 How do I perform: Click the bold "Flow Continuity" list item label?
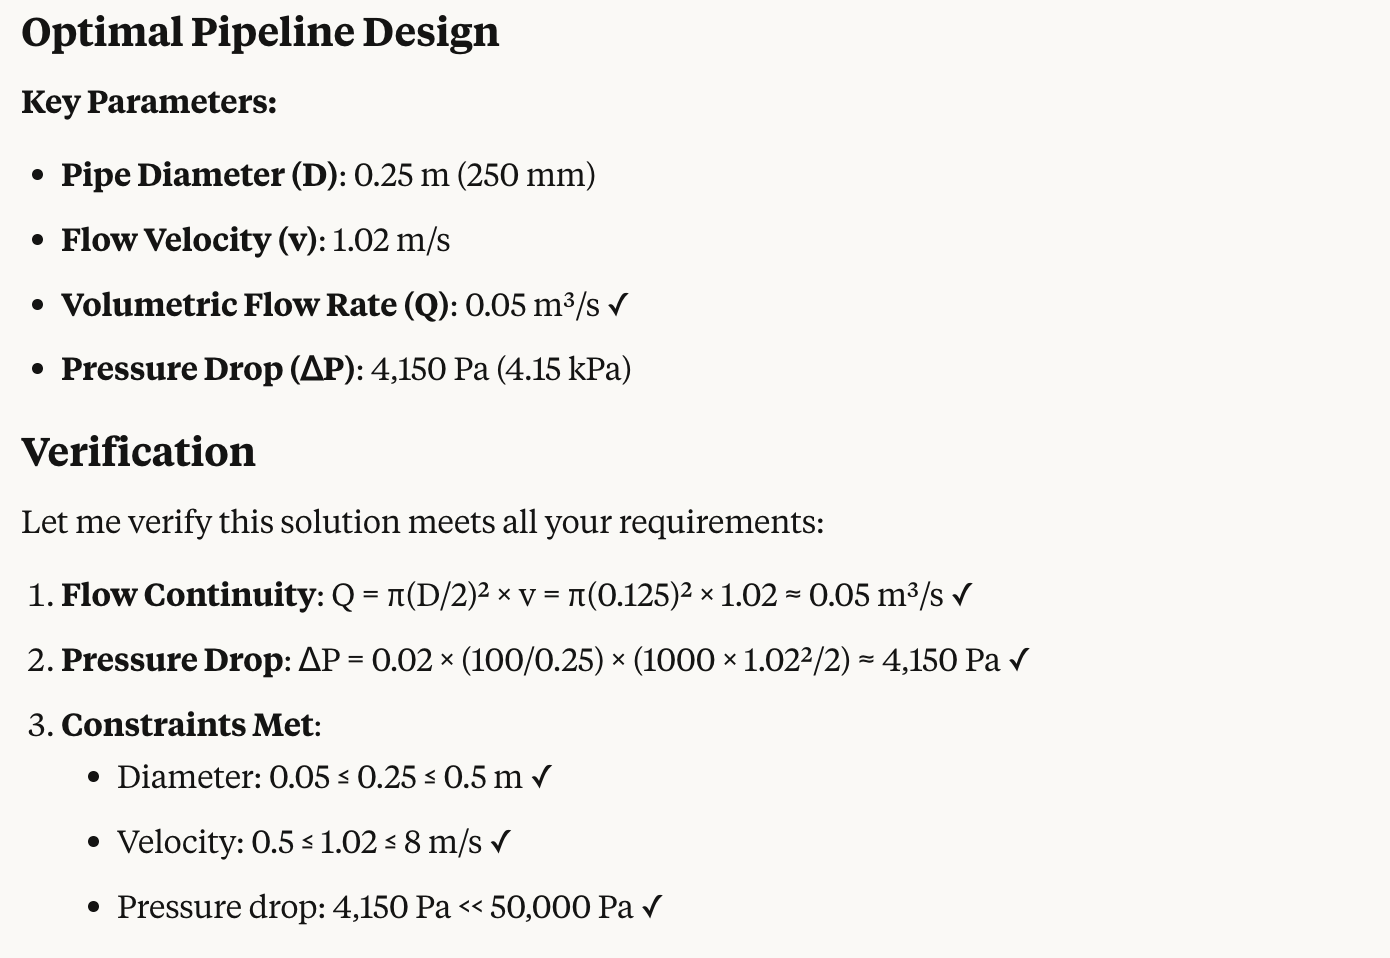[188, 595]
